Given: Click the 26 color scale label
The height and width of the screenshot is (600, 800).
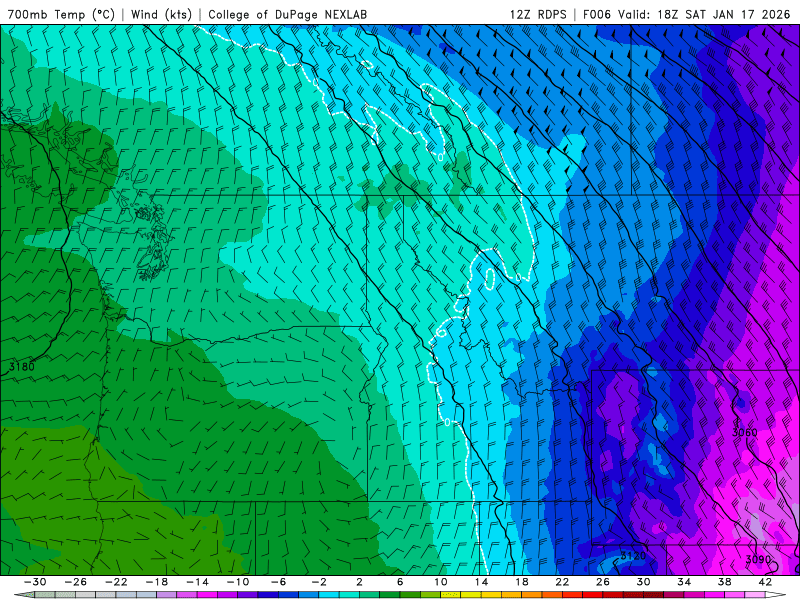Looking at the screenshot, I should click(x=603, y=582).
